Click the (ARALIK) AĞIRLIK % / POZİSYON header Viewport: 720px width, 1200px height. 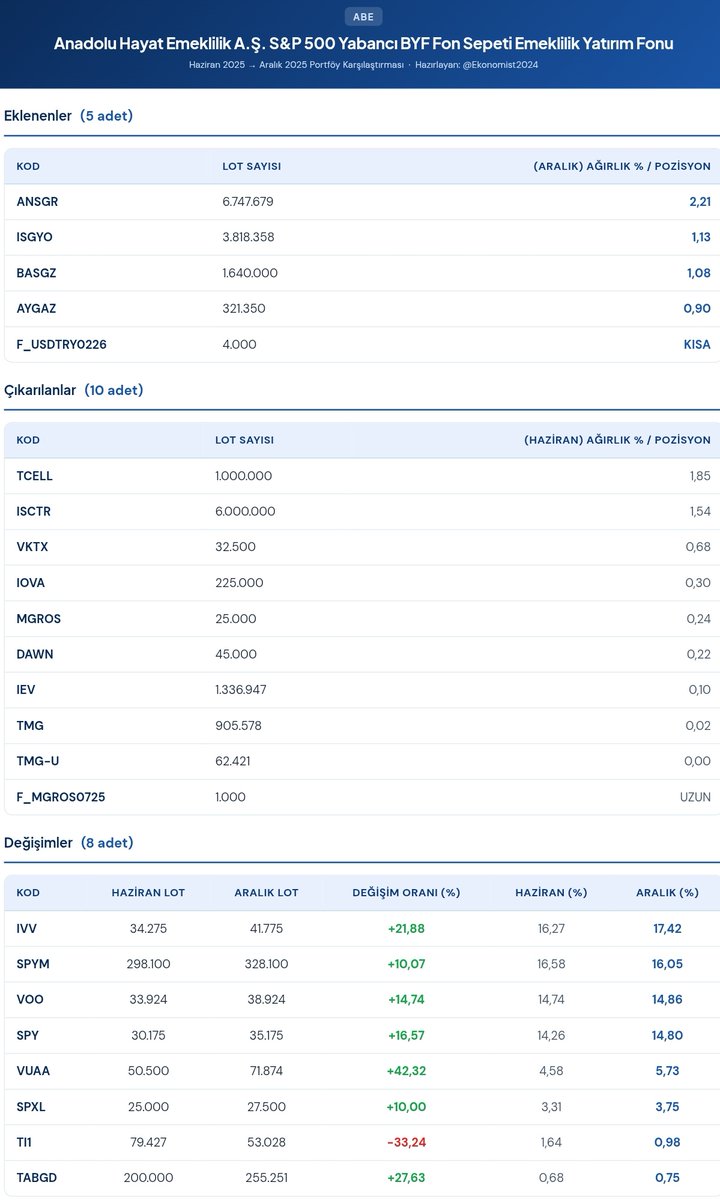[622, 166]
